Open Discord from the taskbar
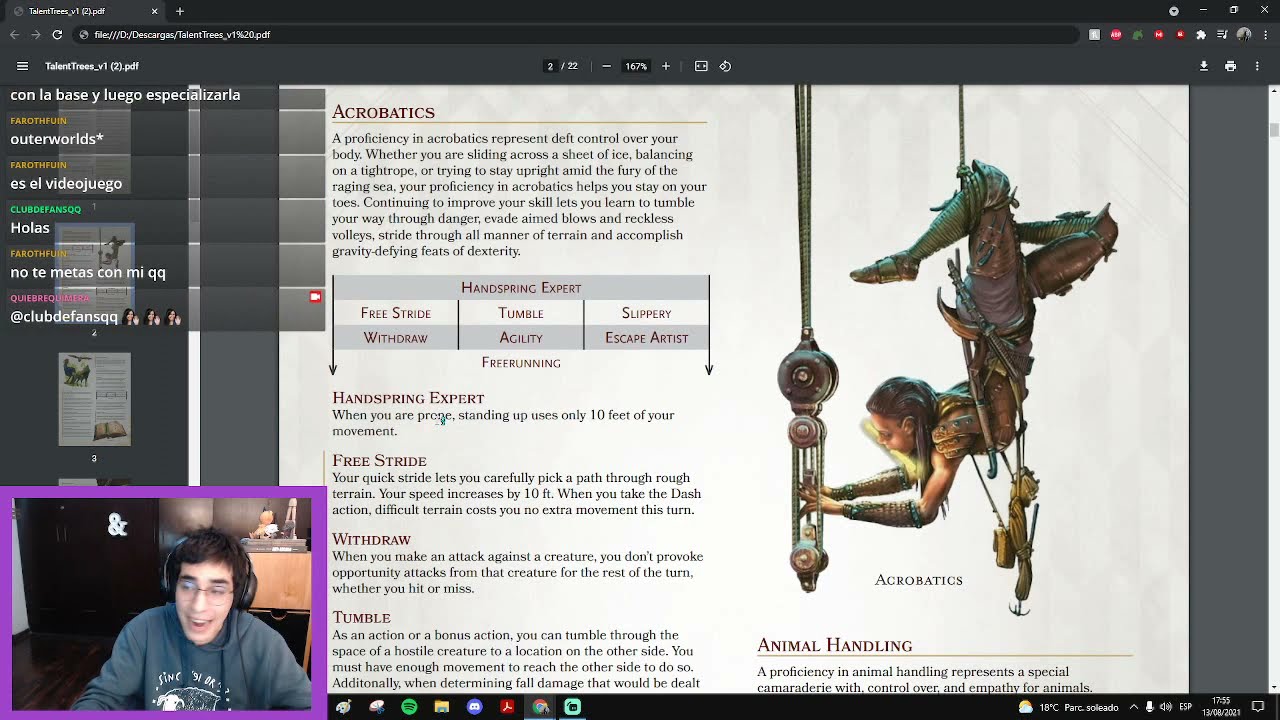1280x720 pixels. pyautogui.click(x=475, y=707)
